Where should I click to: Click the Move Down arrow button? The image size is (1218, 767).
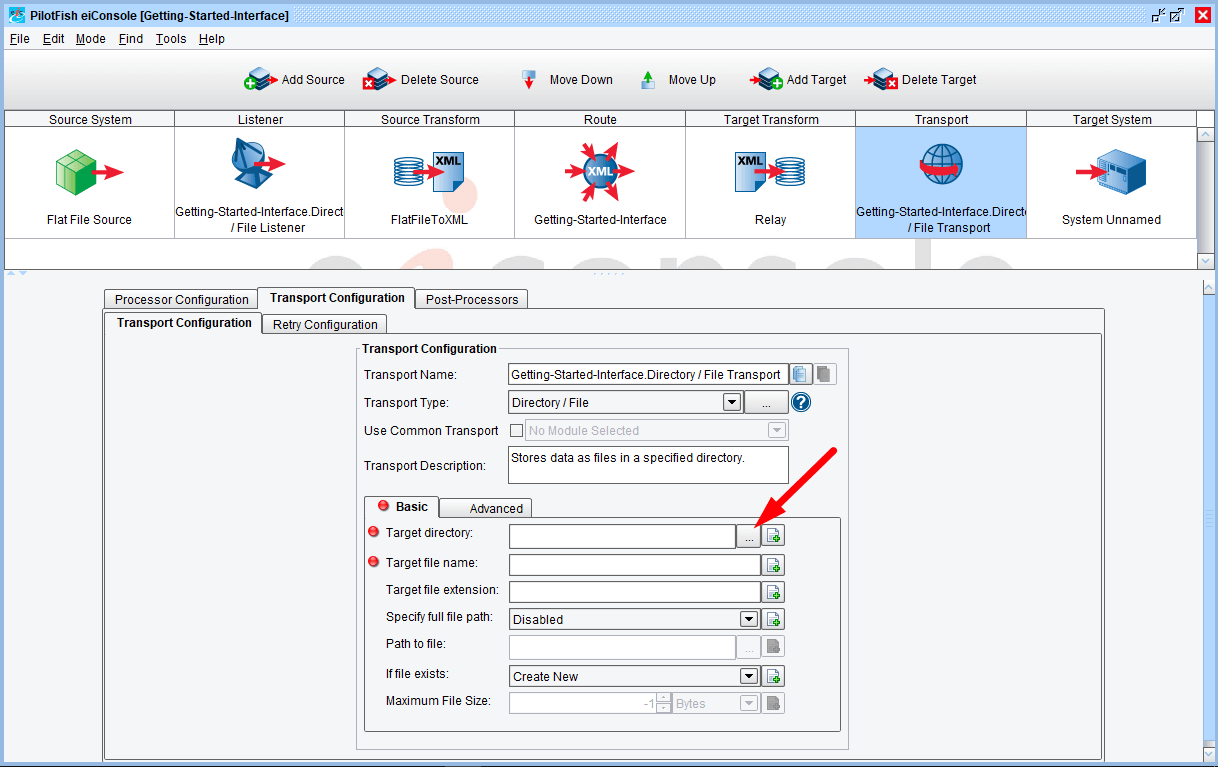567,80
